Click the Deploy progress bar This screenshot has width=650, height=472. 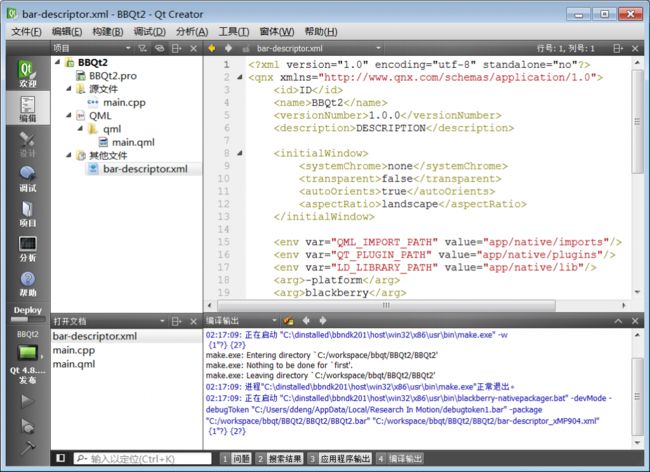point(28,320)
